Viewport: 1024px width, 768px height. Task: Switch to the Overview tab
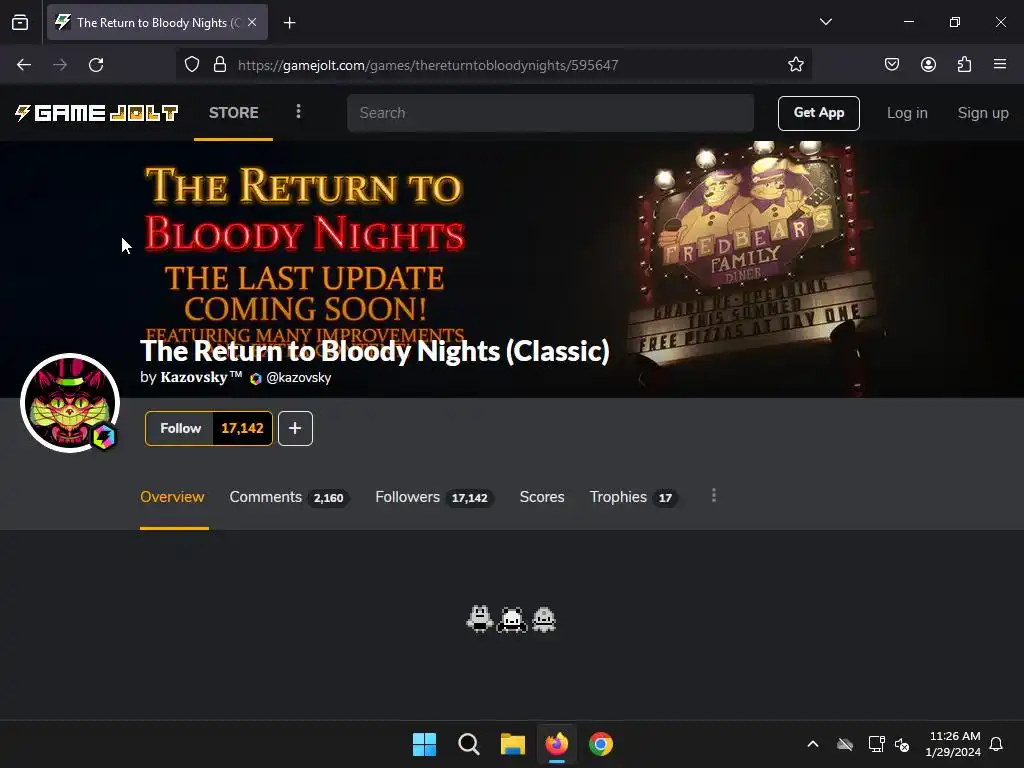172,497
